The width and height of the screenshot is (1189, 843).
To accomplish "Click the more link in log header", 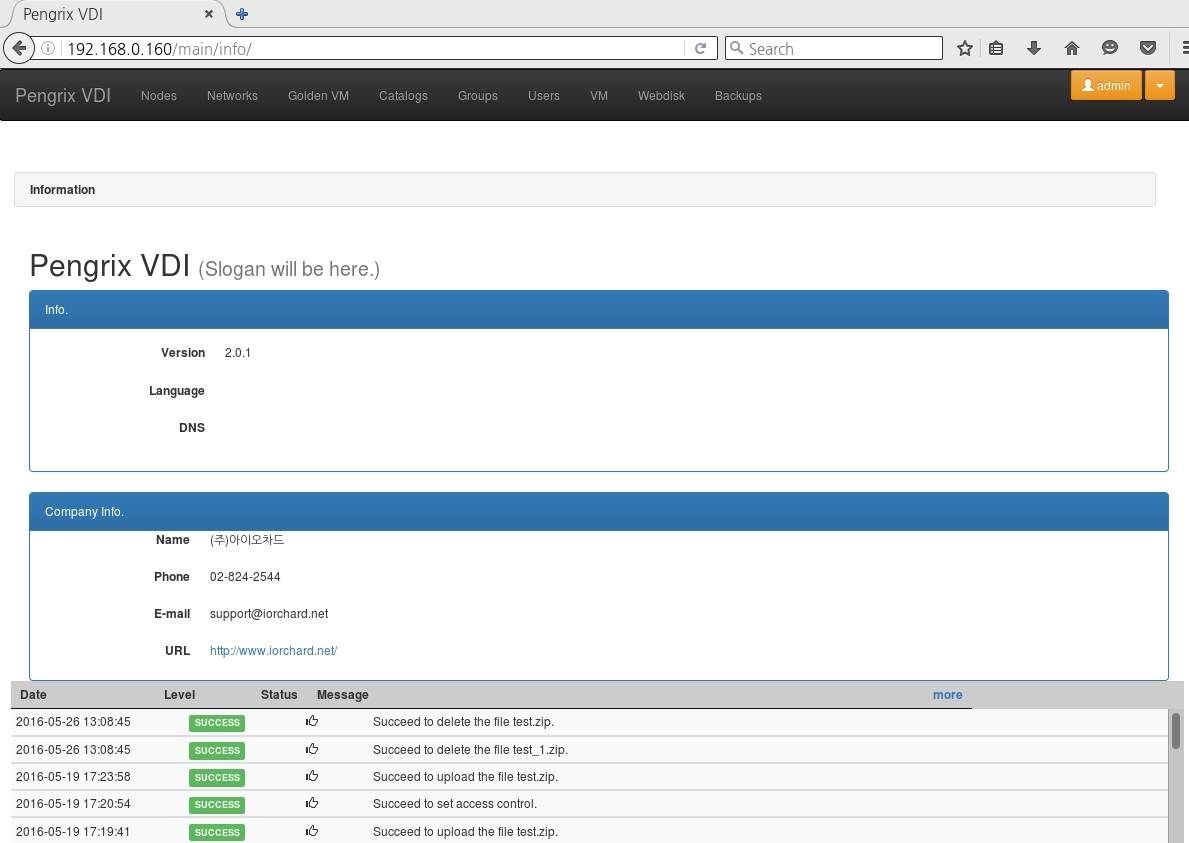I will tap(947, 694).
